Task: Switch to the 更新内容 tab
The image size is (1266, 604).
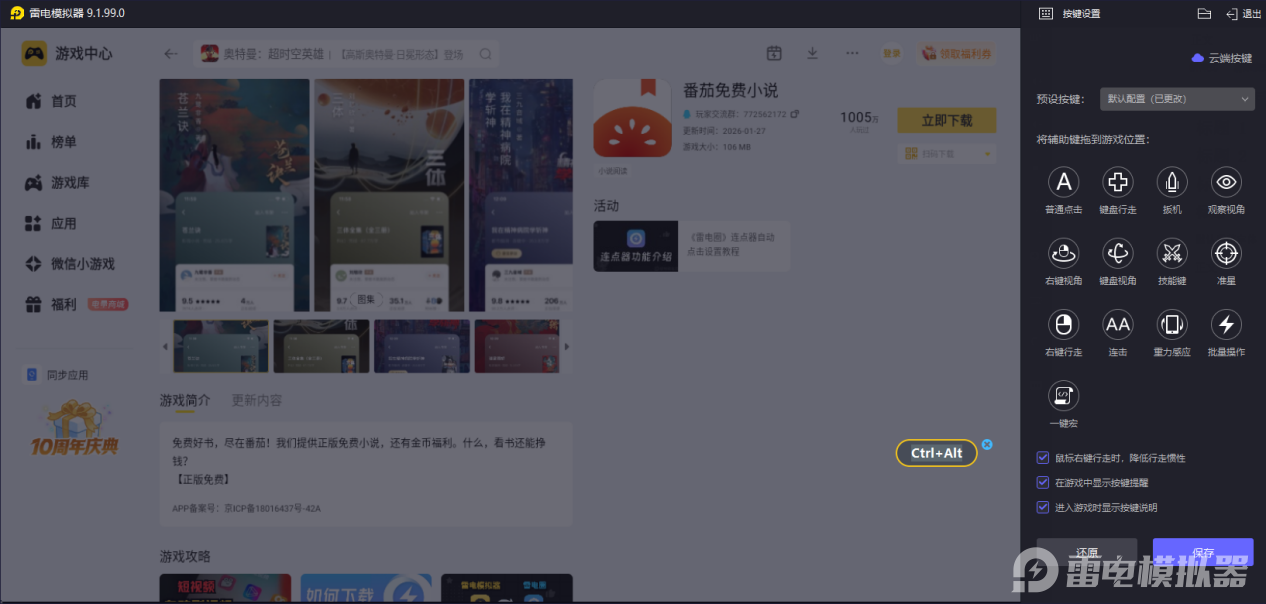Action: click(257, 400)
